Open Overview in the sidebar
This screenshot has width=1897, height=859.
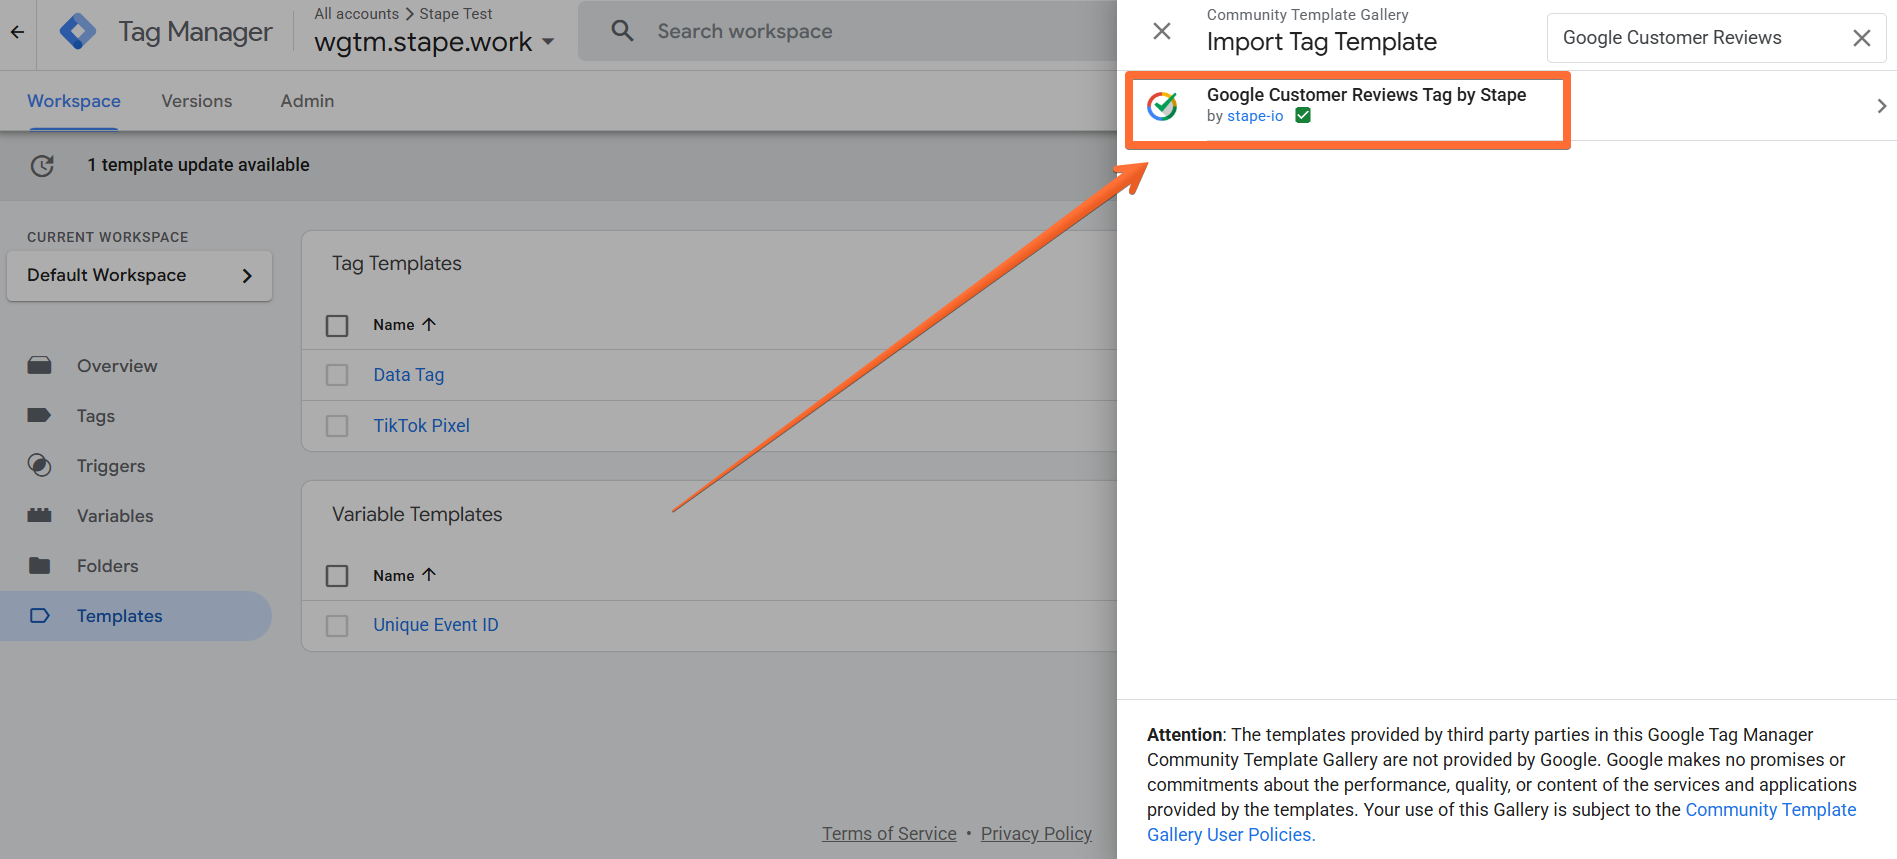tap(117, 366)
